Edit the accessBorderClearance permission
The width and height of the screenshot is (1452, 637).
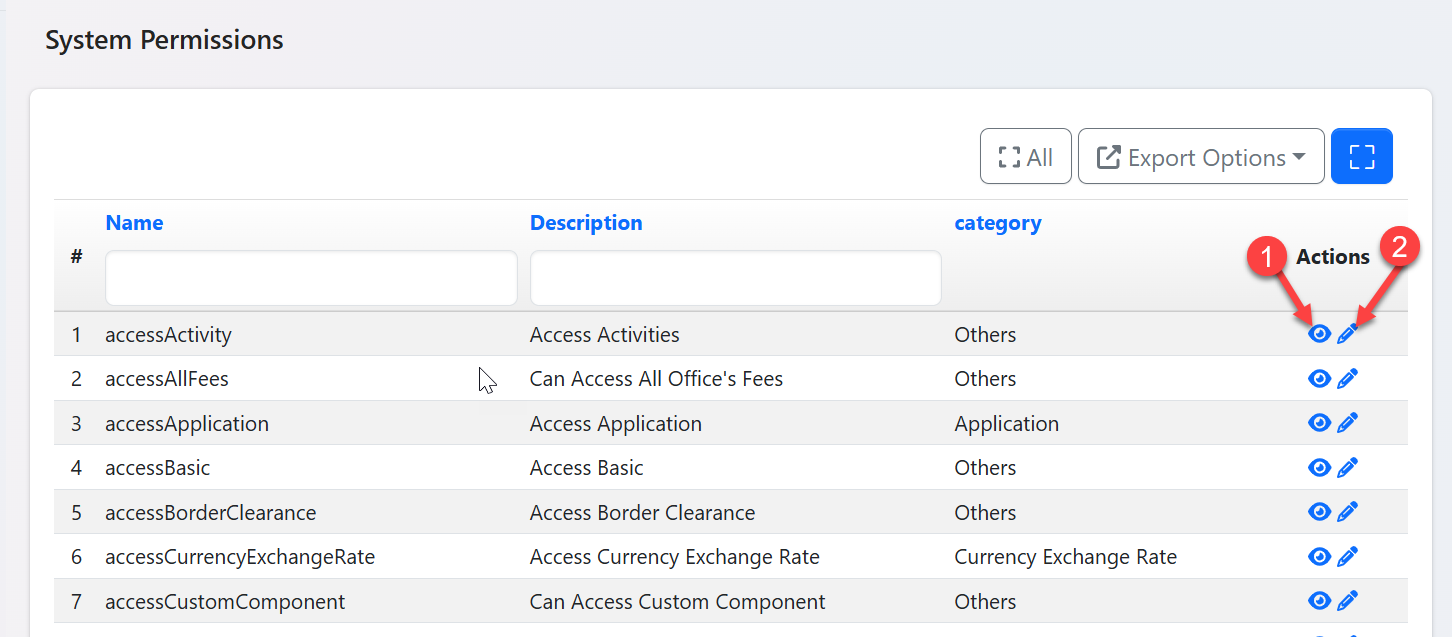(1347, 512)
